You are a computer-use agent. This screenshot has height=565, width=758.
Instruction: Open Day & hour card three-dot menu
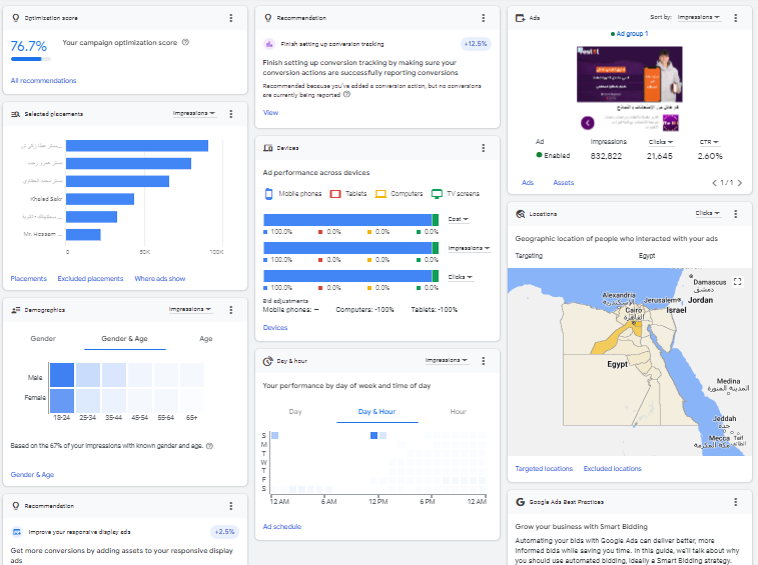click(483, 361)
